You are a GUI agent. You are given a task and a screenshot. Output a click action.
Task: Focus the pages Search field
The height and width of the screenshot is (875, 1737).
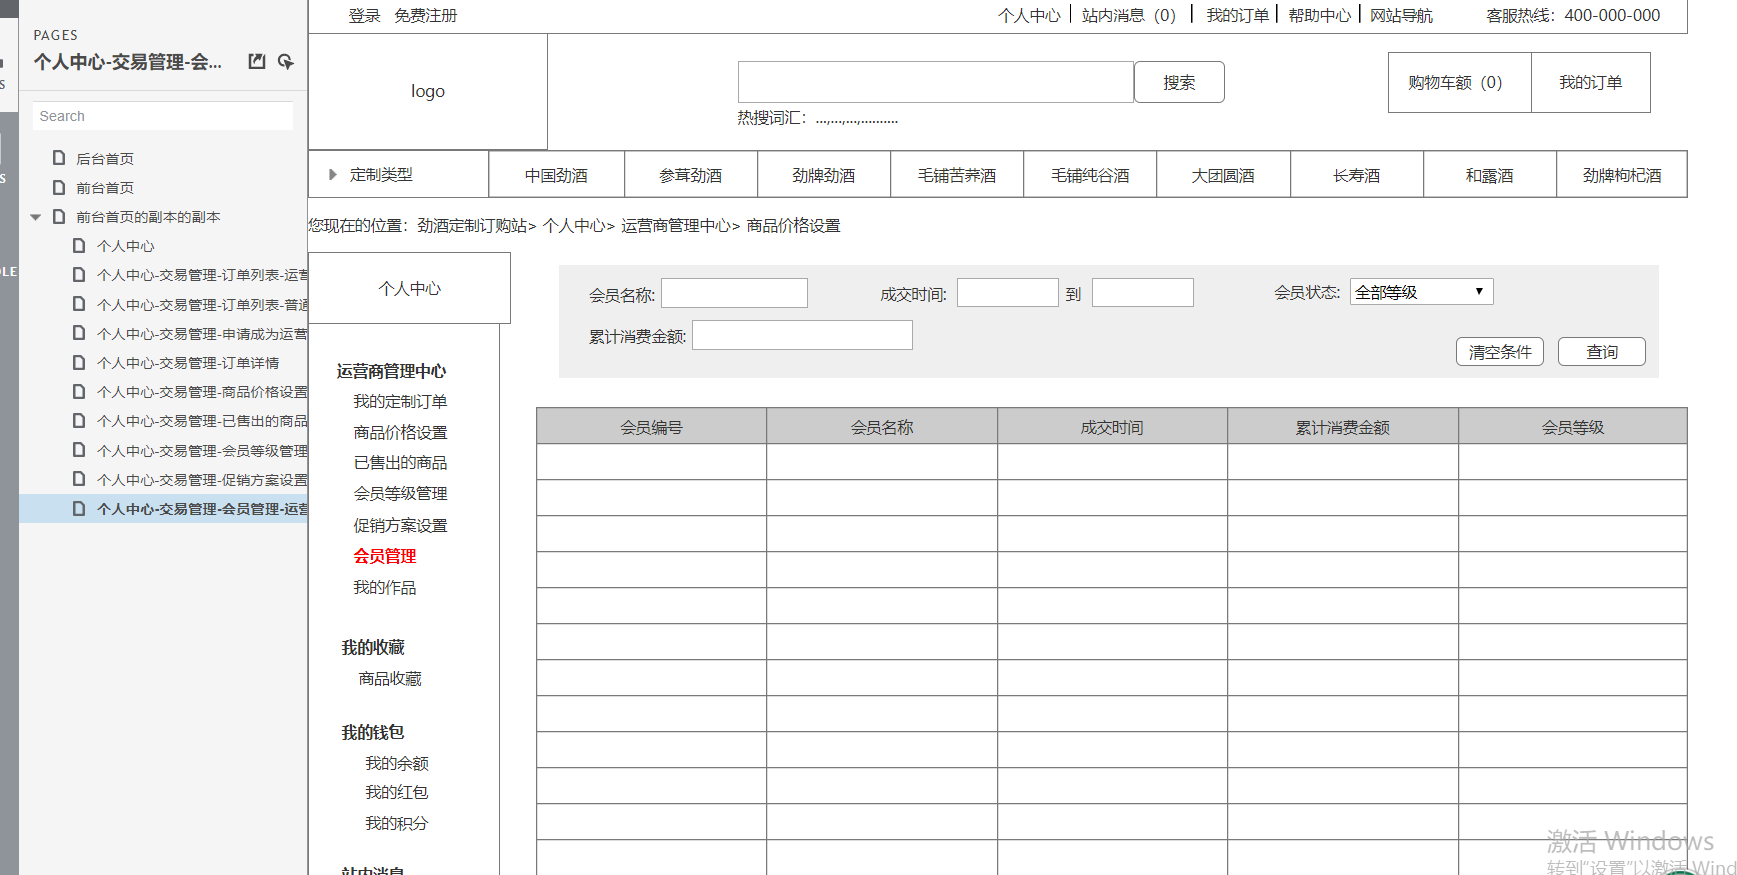click(163, 116)
